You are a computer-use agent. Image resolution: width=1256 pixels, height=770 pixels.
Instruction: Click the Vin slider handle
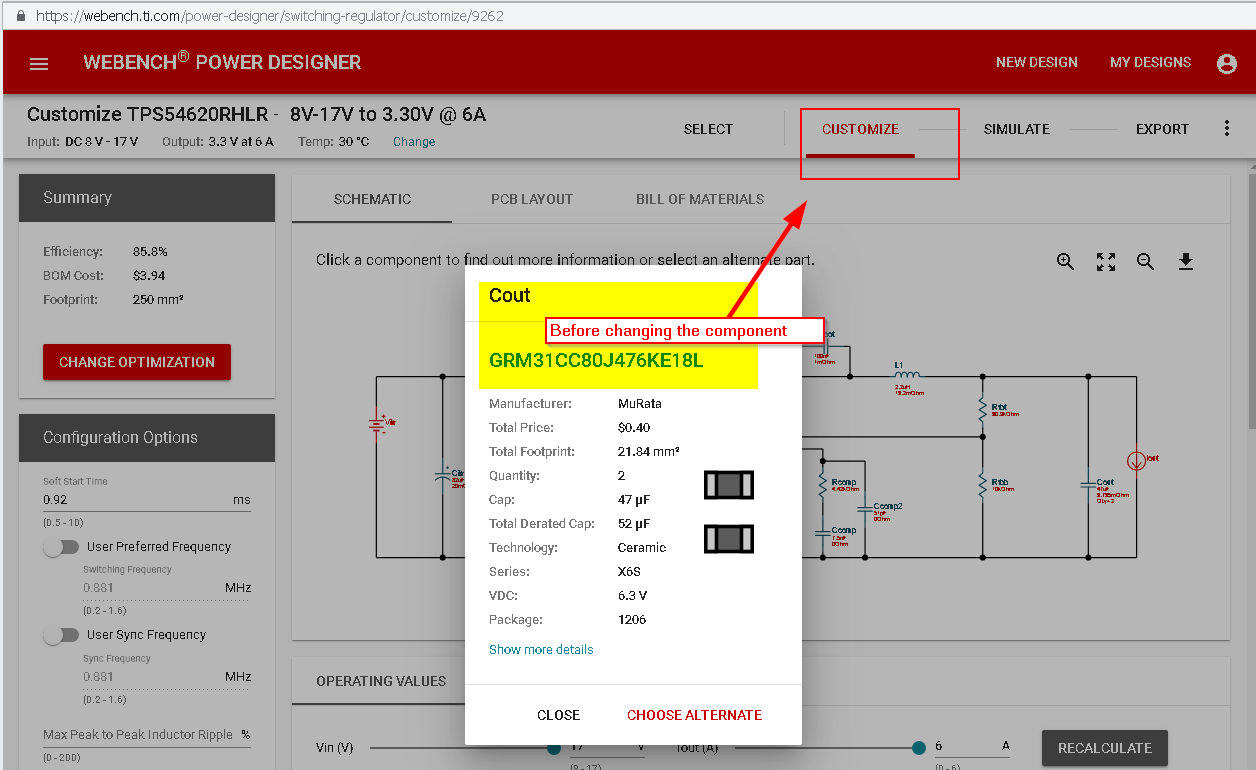point(554,748)
